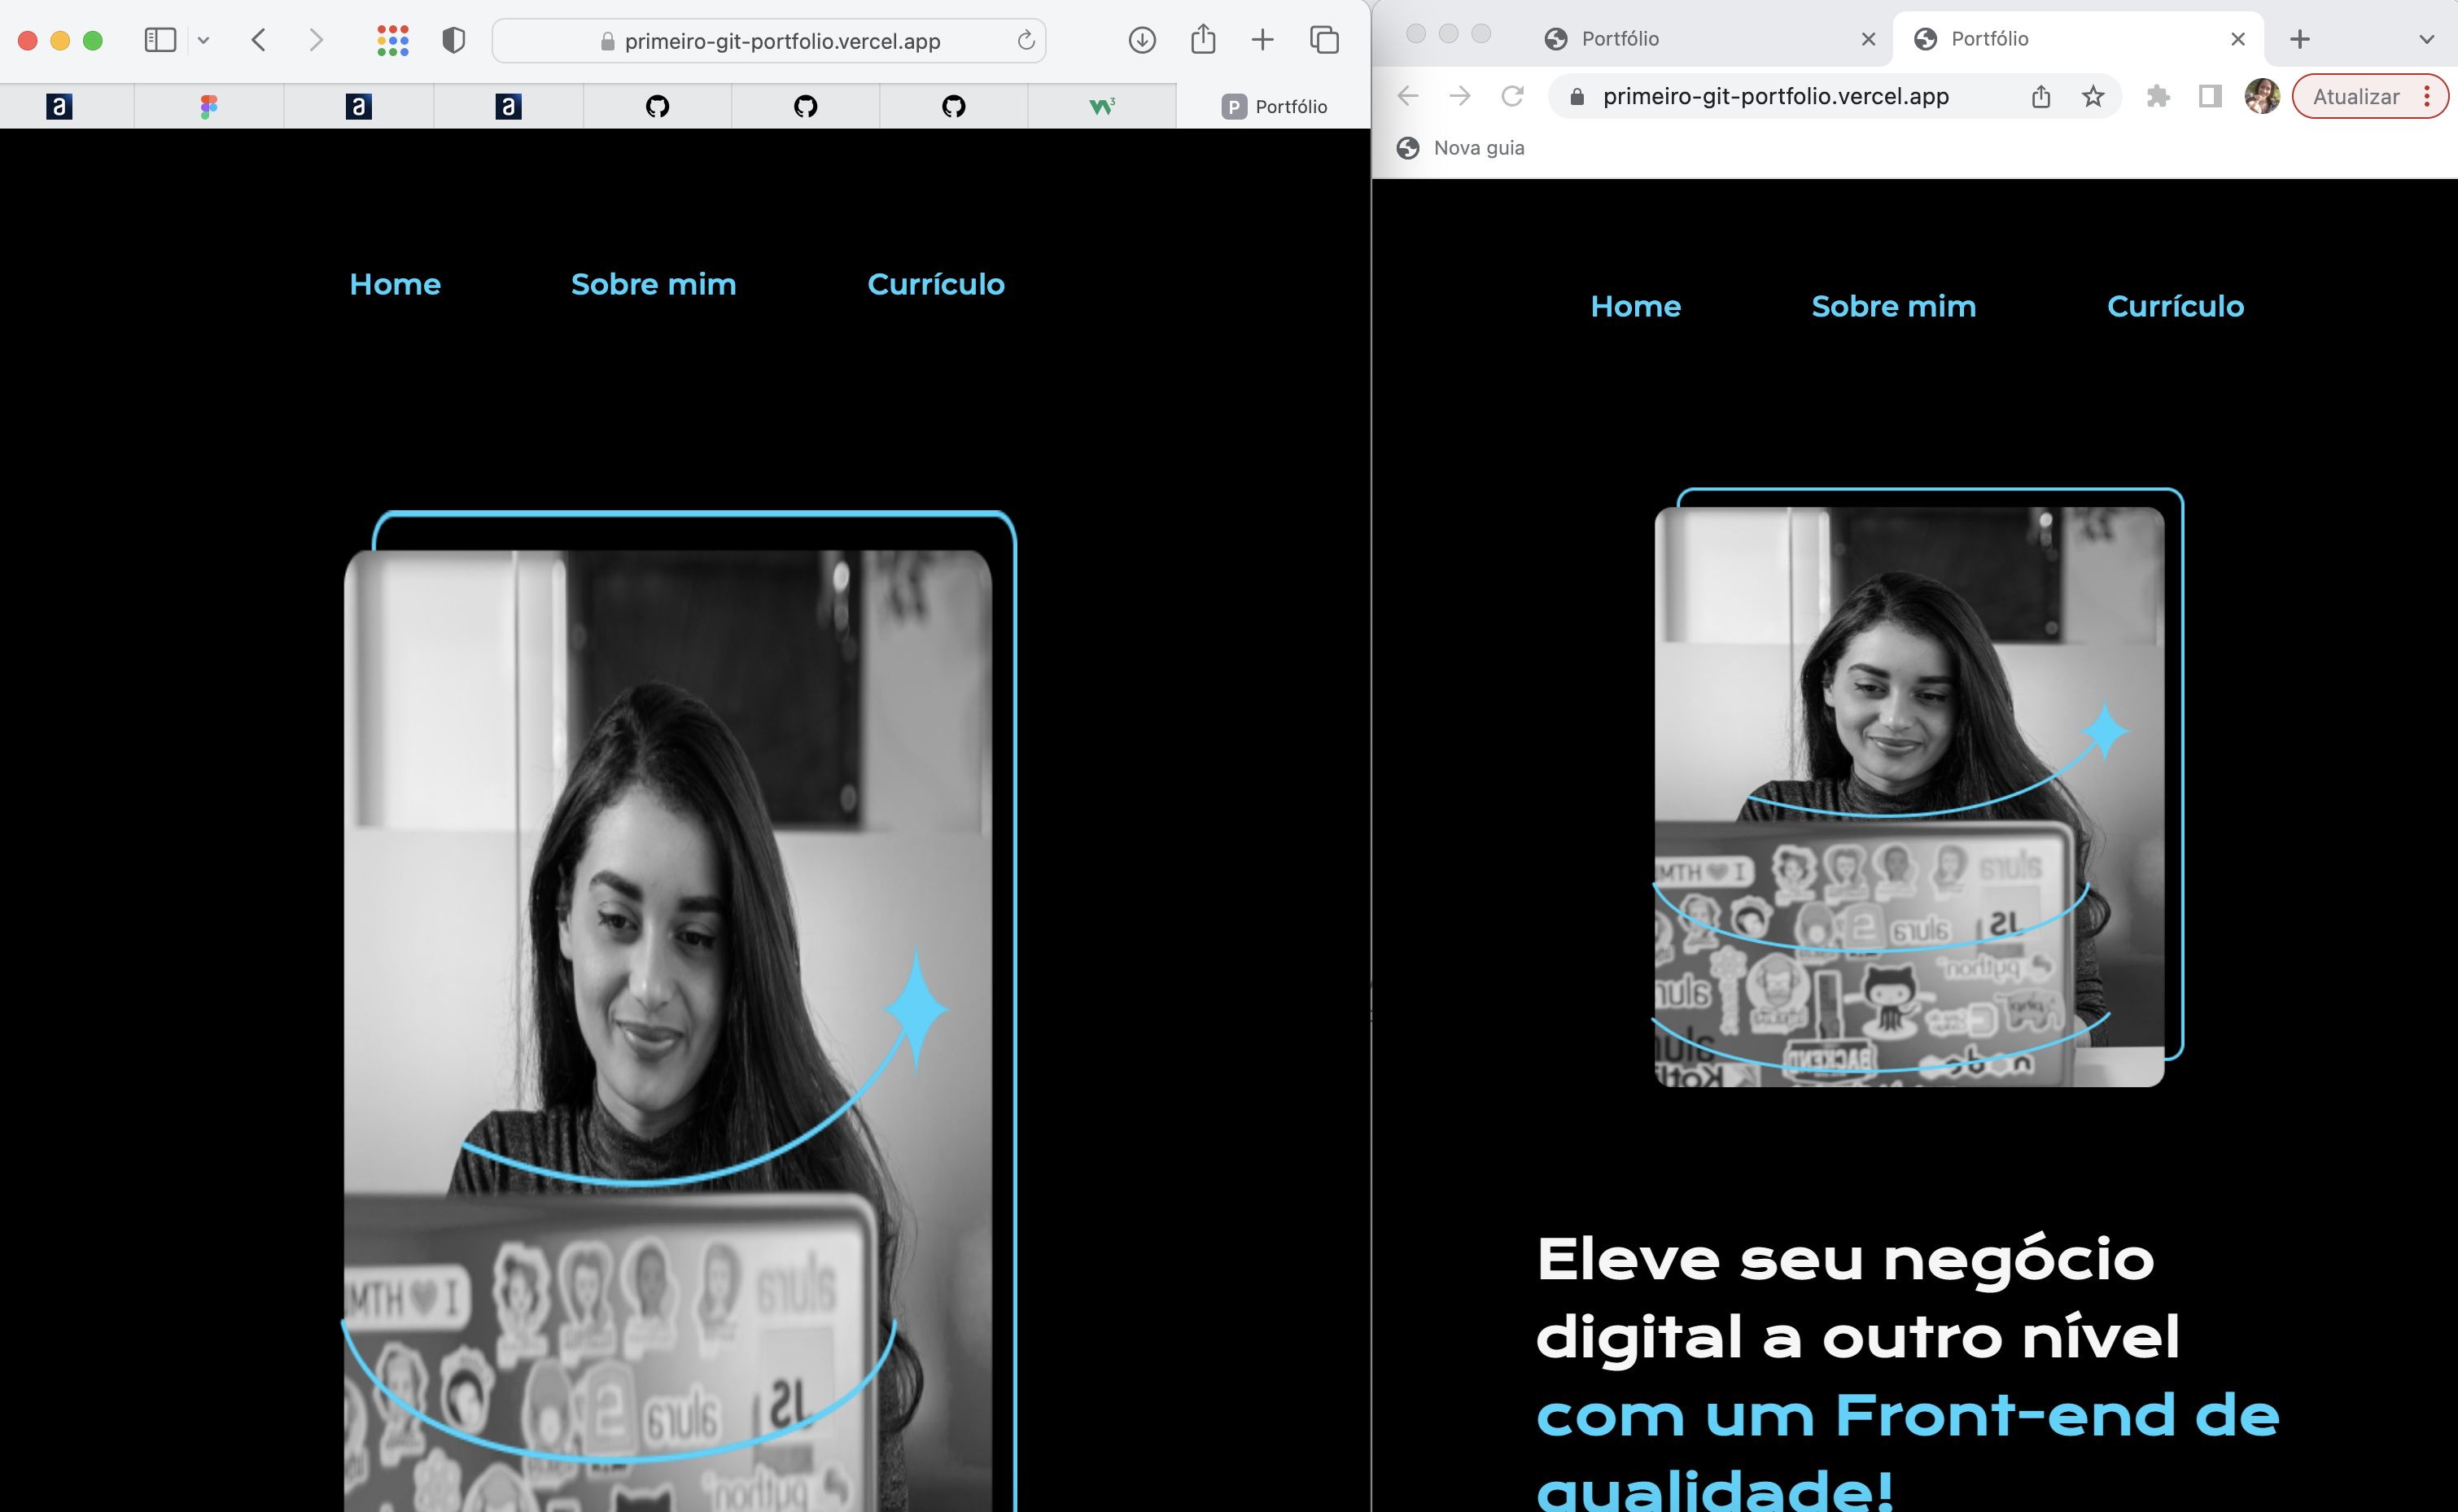Open the colorful apps grid in Safari
2458x1512 pixels.
pos(393,40)
